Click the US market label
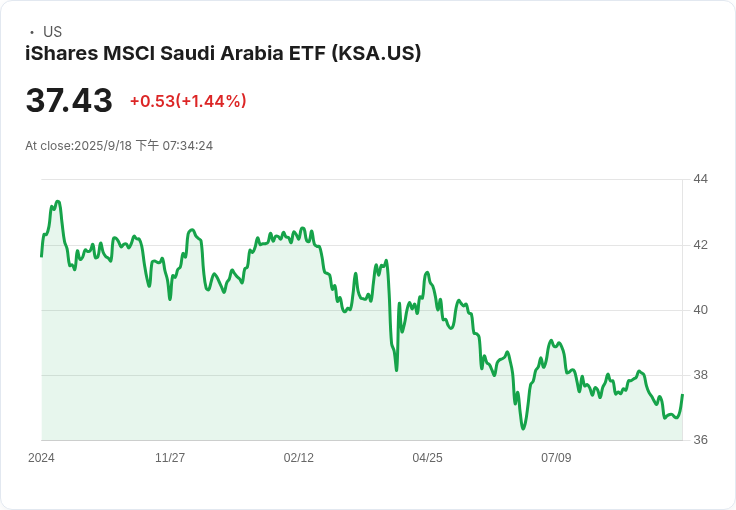 click(52, 32)
